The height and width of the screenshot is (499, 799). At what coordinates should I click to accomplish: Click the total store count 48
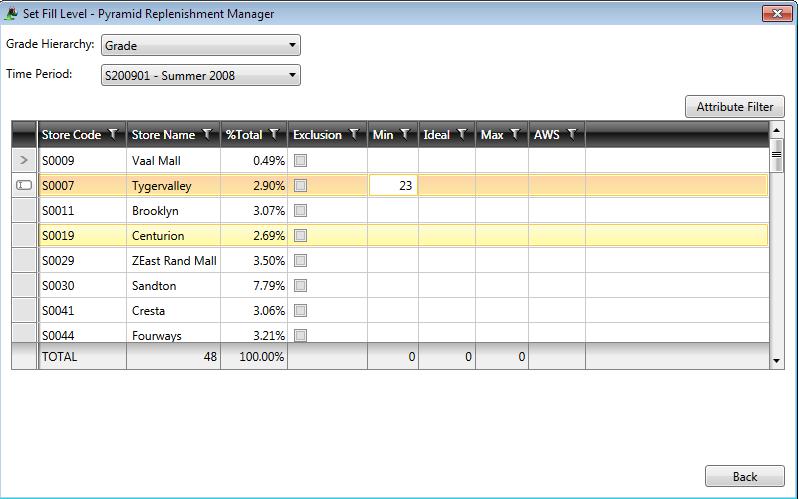pos(210,356)
